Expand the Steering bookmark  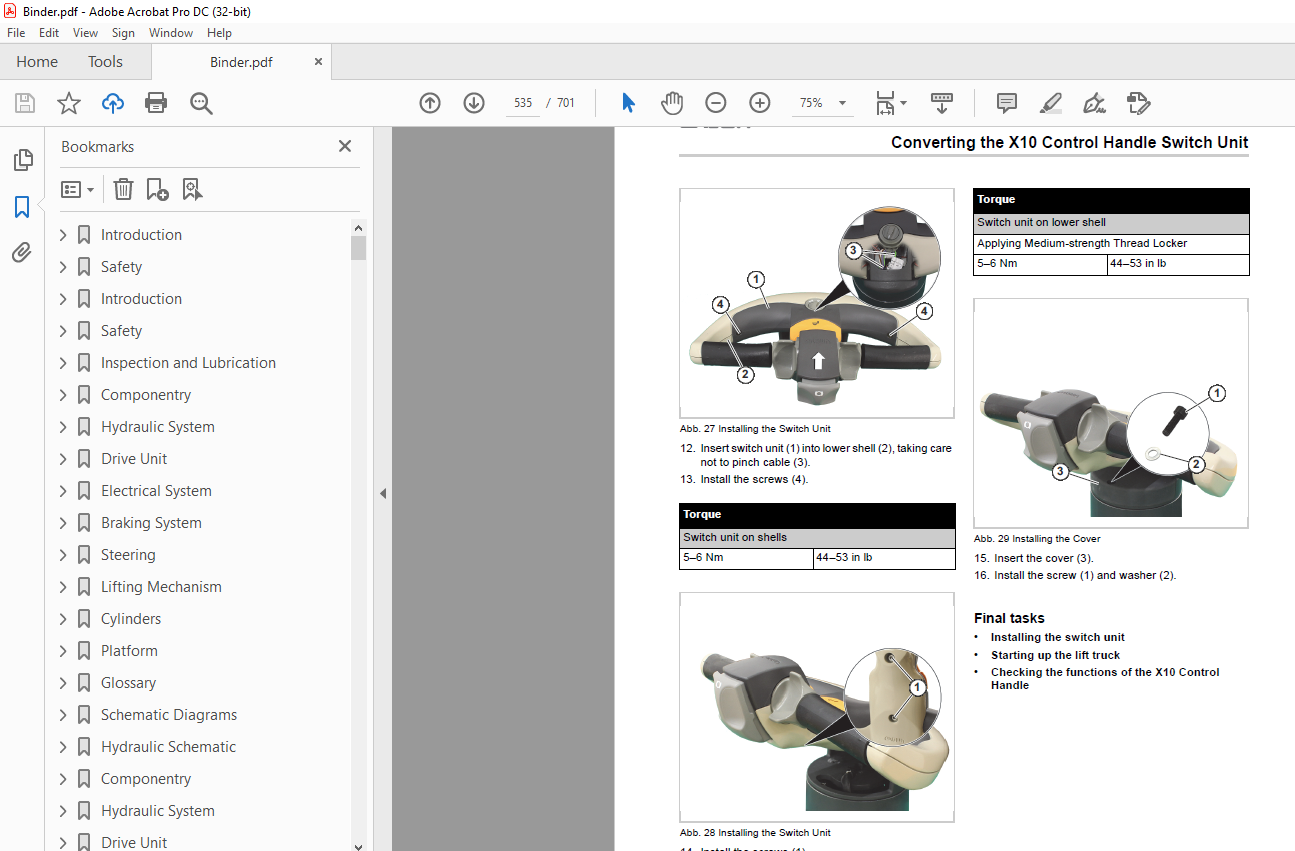click(63, 555)
